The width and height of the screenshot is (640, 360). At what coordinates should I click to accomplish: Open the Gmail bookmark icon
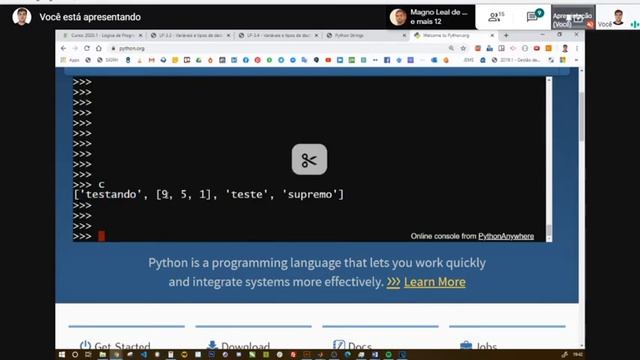click(x=151, y=60)
